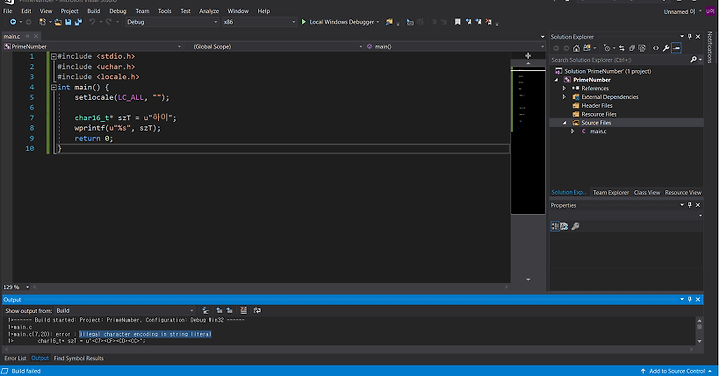The width and height of the screenshot is (720, 376).
Task: Click the Show All Files icon
Action: click(642, 48)
